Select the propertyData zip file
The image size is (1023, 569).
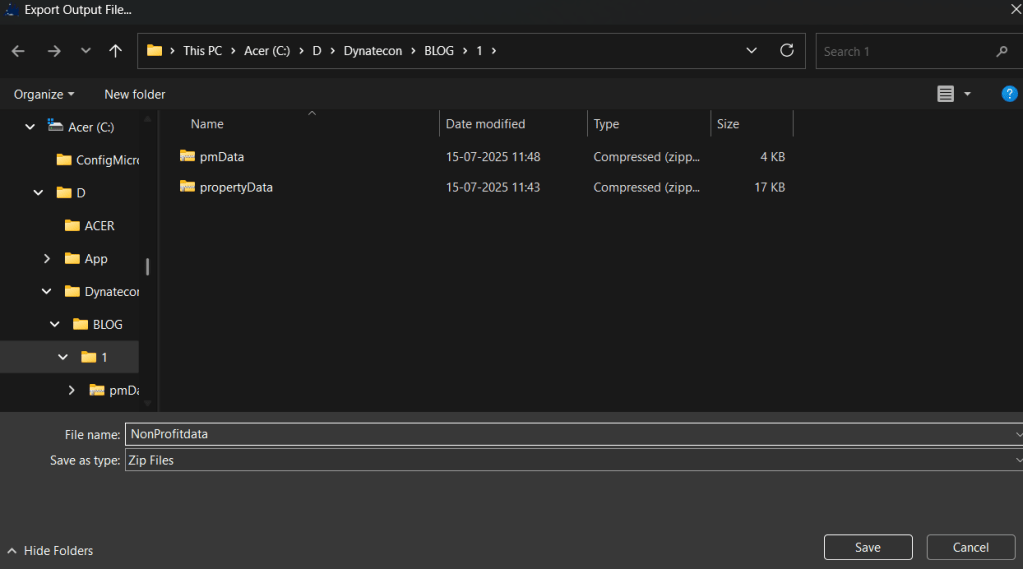(235, 187)
